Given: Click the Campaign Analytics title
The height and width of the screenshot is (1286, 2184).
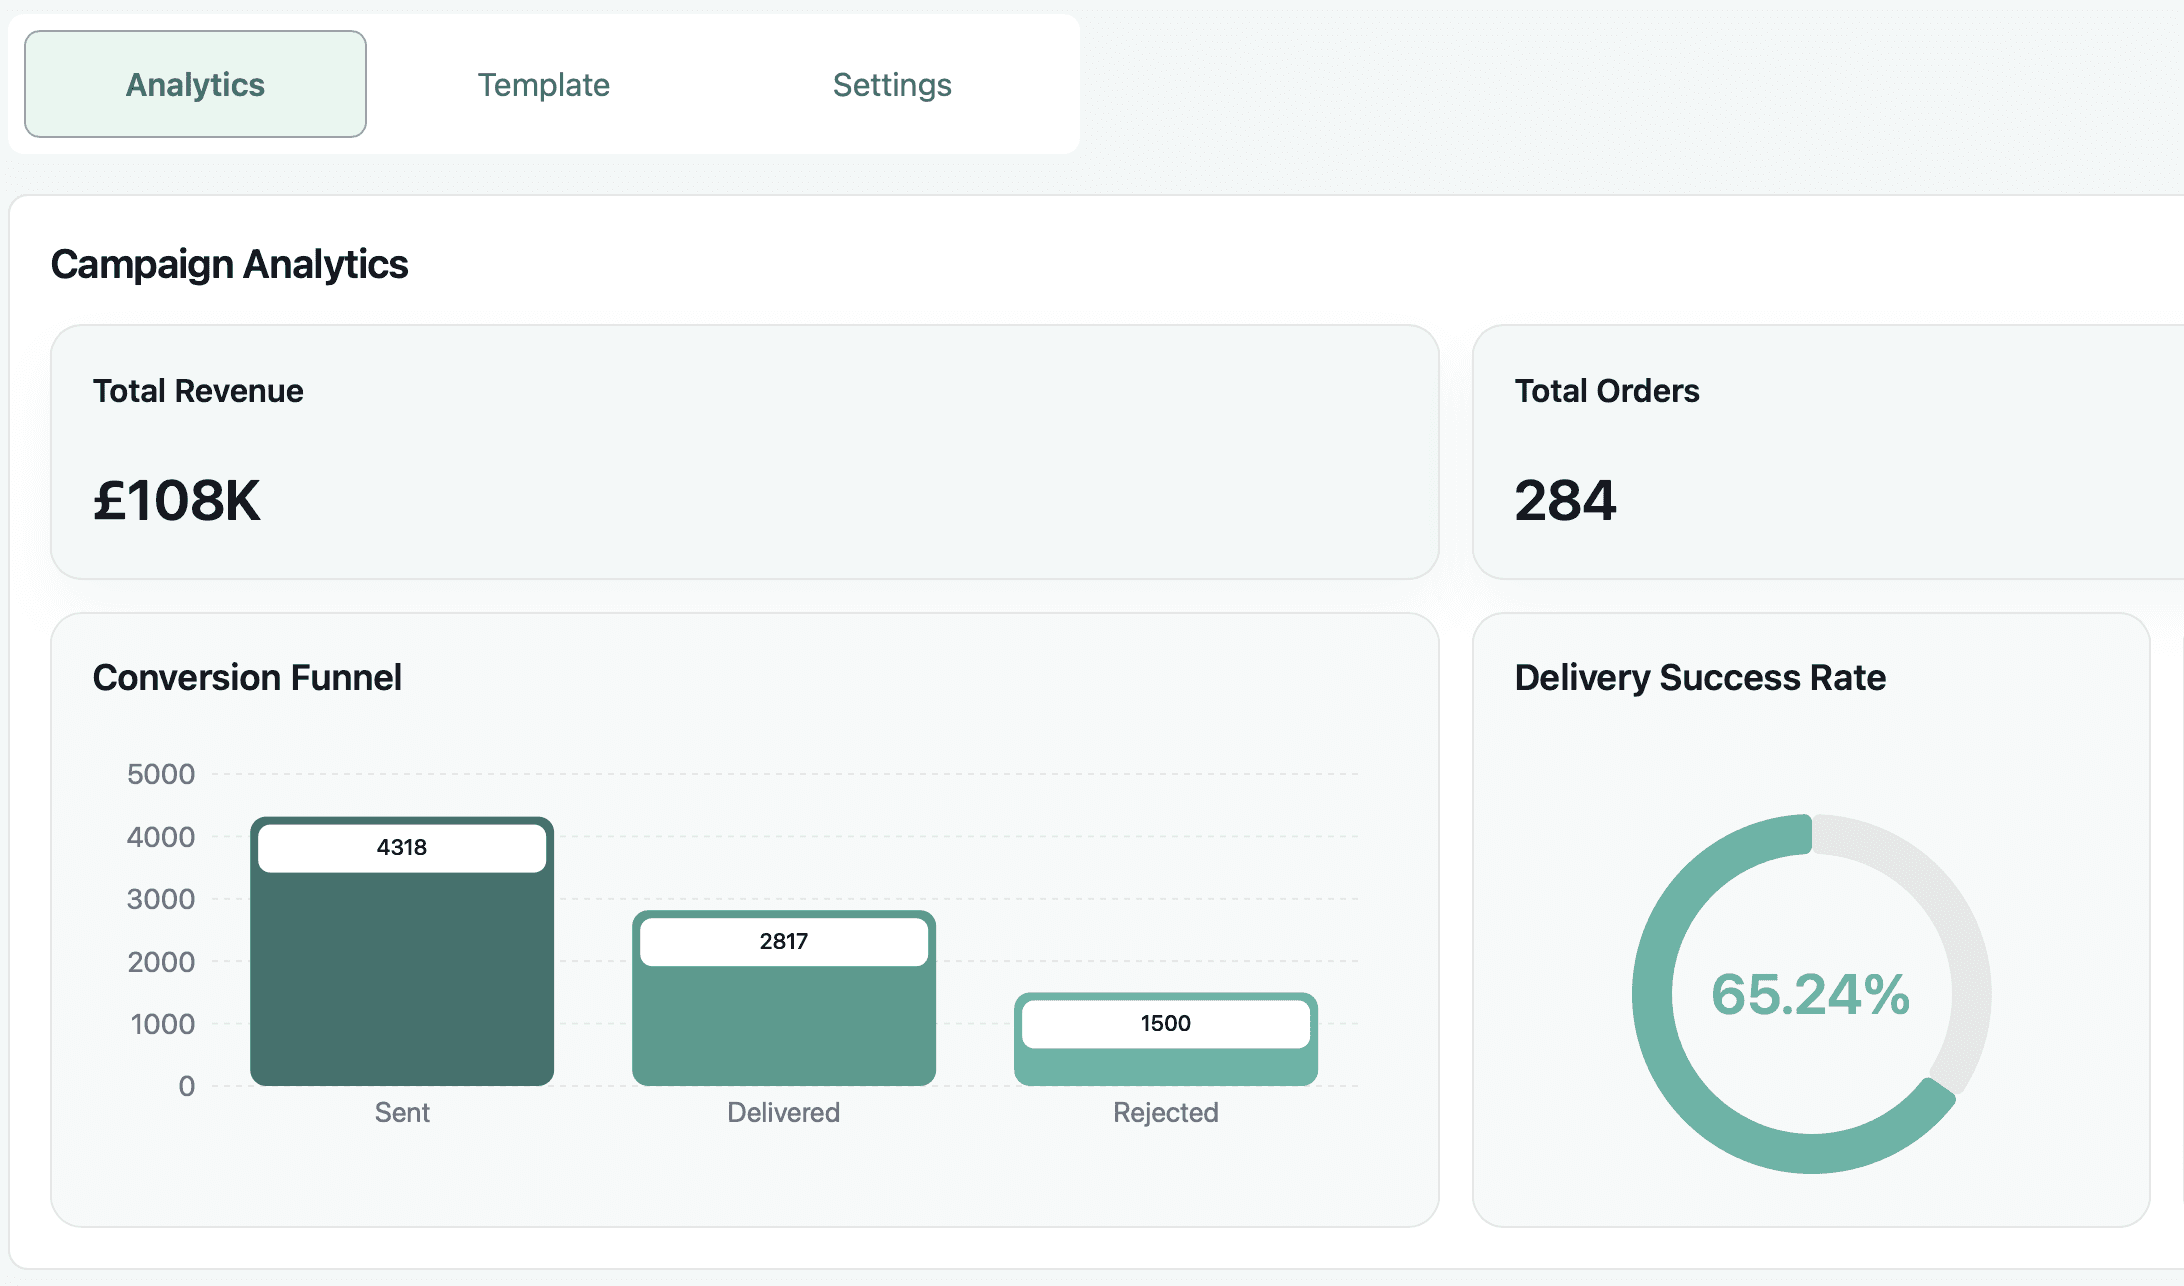Looking at the screenshot, I should pos(229,264).
